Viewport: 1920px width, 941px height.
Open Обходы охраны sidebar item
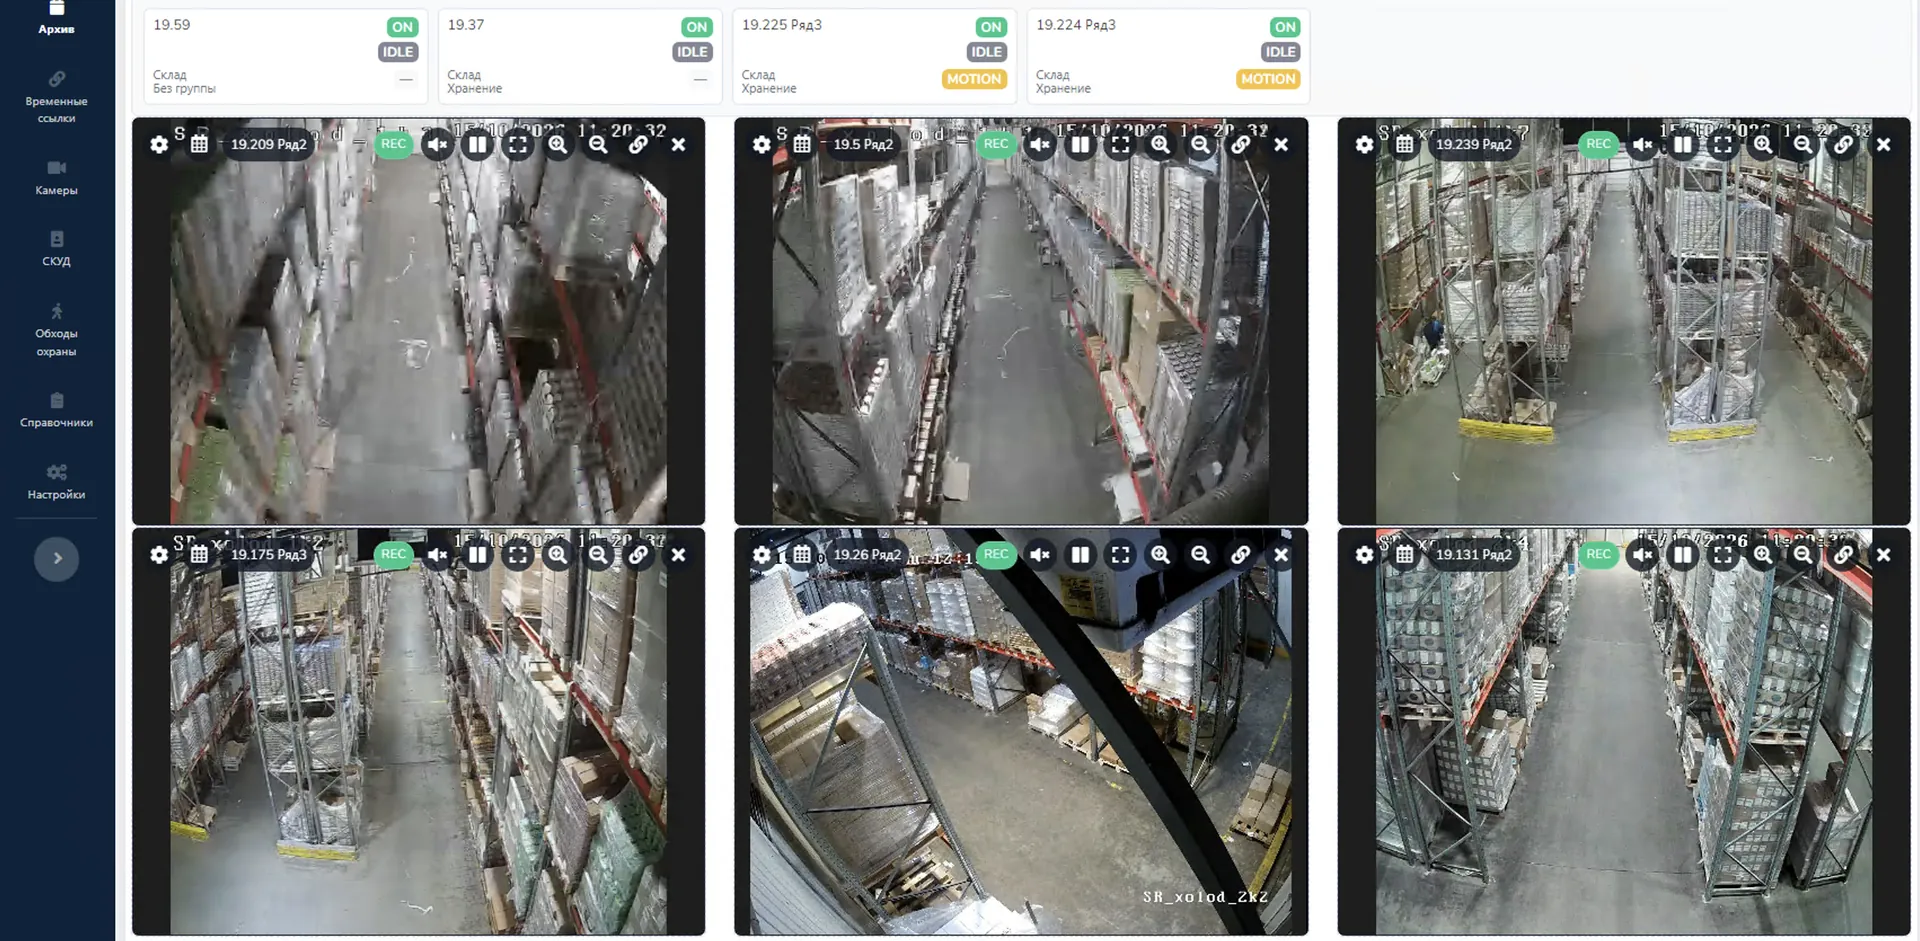[x=56, y=330]
